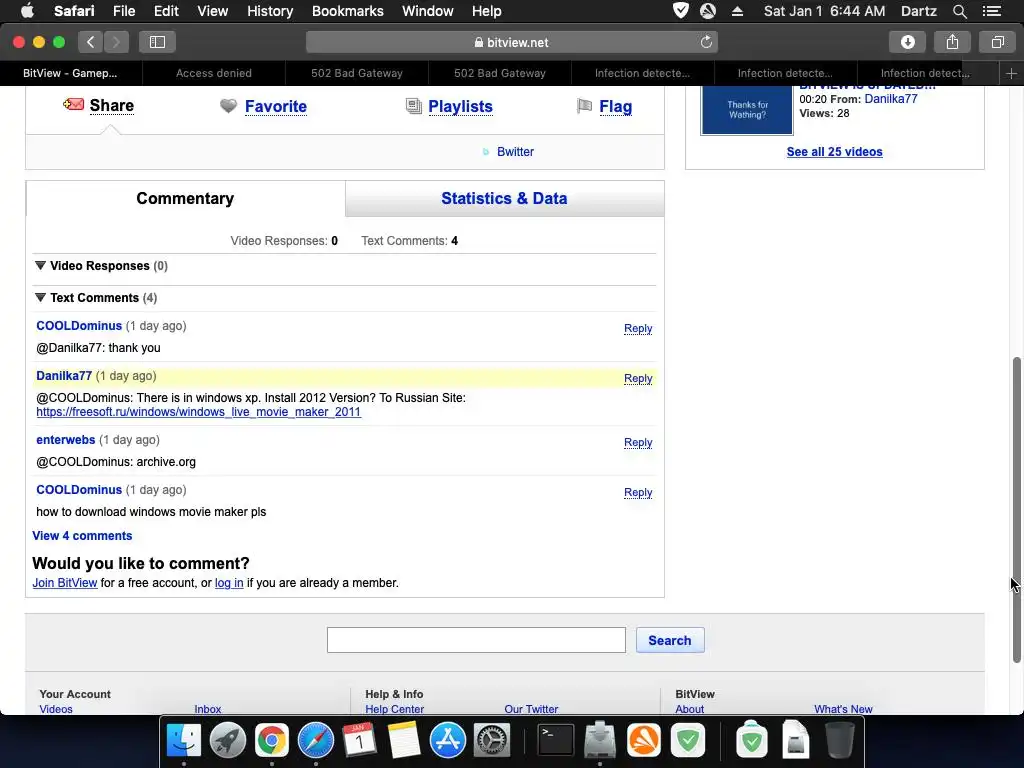1024x768 pixels.
Task: Click the Bwitter bird icon
Action: [x=485, y=152]
